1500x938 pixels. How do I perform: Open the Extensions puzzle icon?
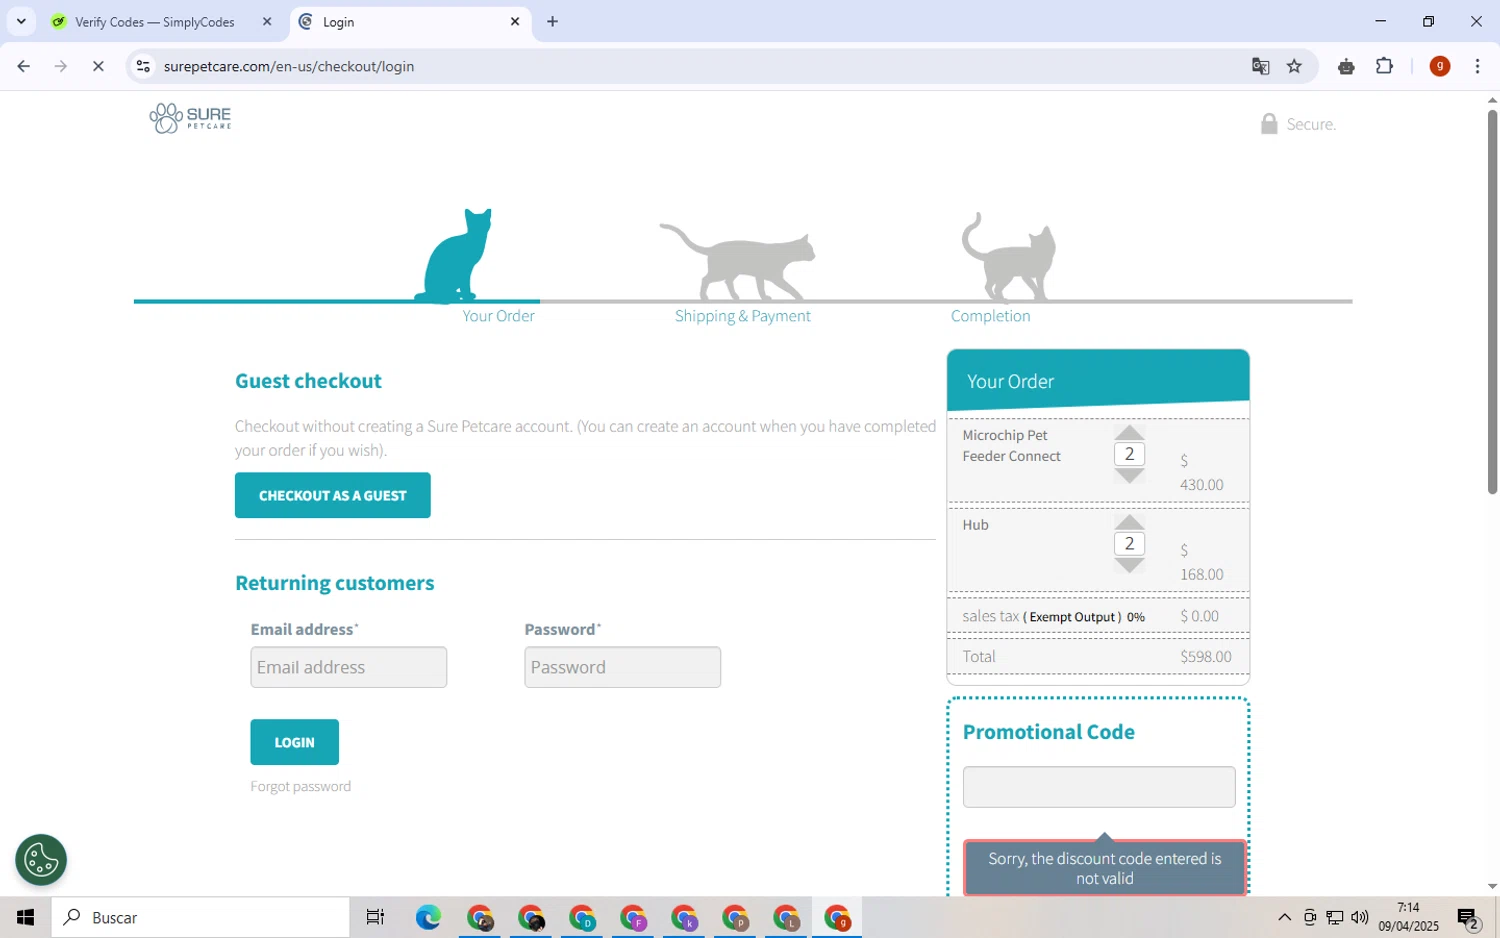(x=1384, y=66)
